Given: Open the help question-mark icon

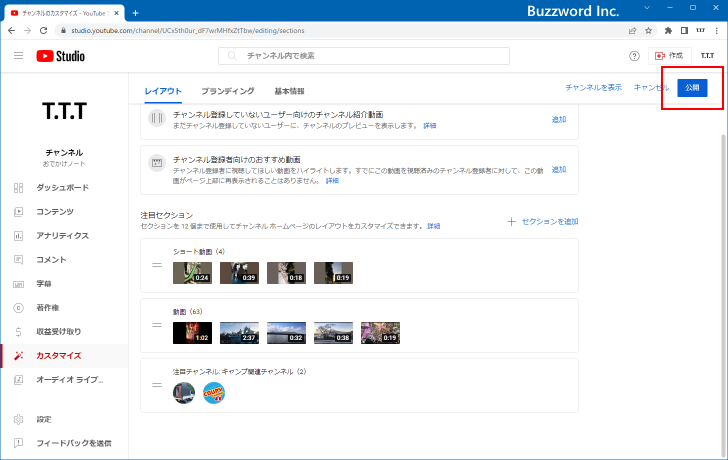Looking at the screenshot, I should tap(634, 56).
